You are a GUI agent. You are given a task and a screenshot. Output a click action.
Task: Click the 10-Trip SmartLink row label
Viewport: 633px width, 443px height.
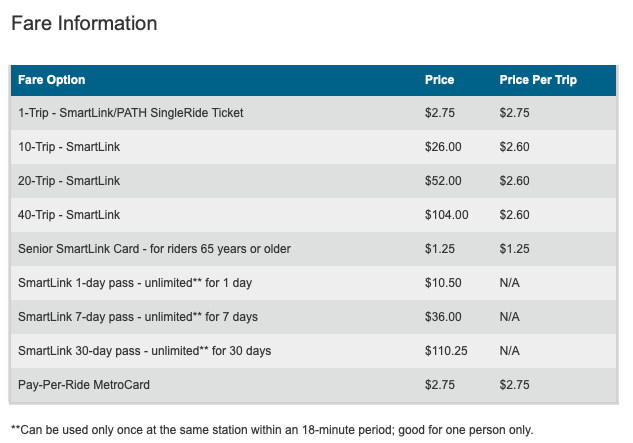[x=69, y=147]
